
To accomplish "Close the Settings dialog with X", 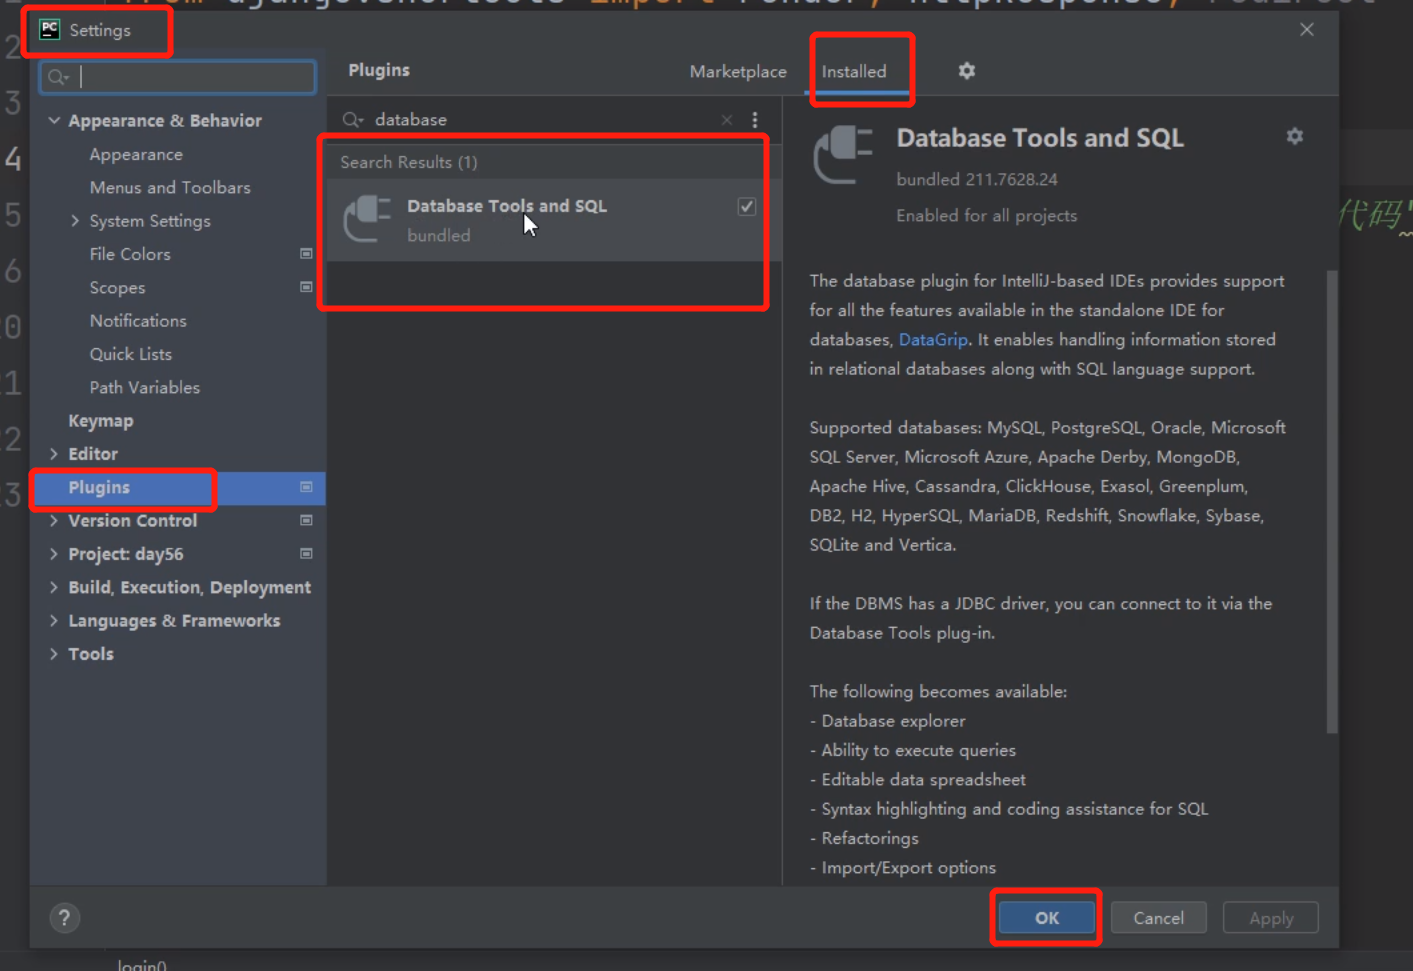I will [x=1307, y=30].
